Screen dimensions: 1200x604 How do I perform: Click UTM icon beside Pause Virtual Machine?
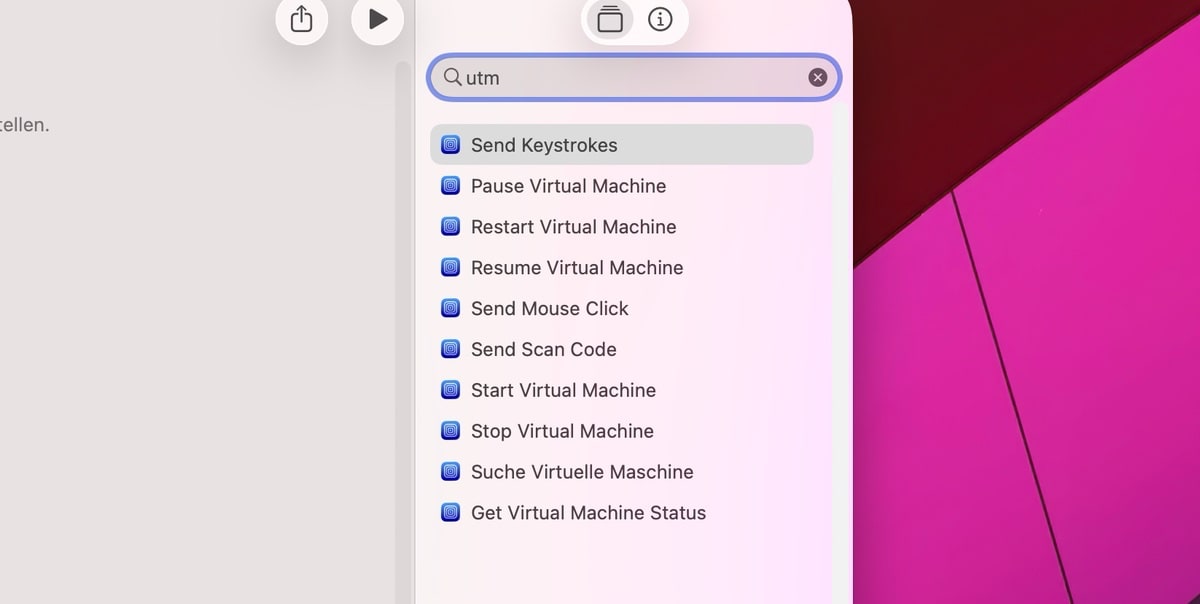(x=450, y=186)
